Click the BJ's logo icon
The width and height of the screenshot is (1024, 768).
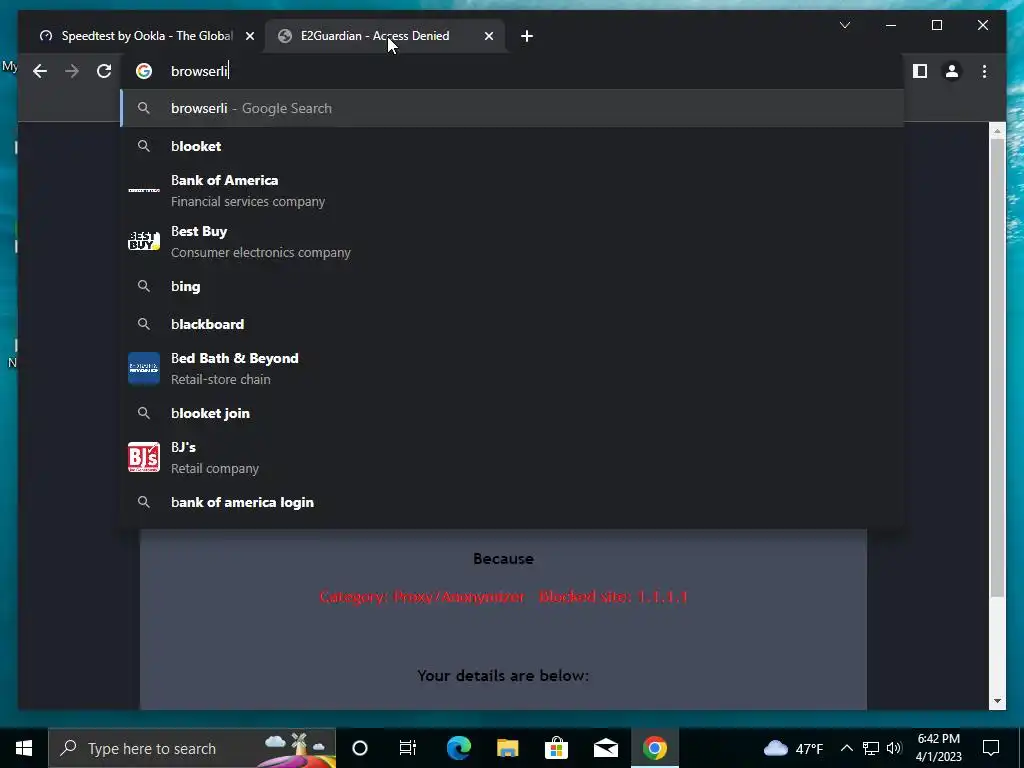(144, 457)
